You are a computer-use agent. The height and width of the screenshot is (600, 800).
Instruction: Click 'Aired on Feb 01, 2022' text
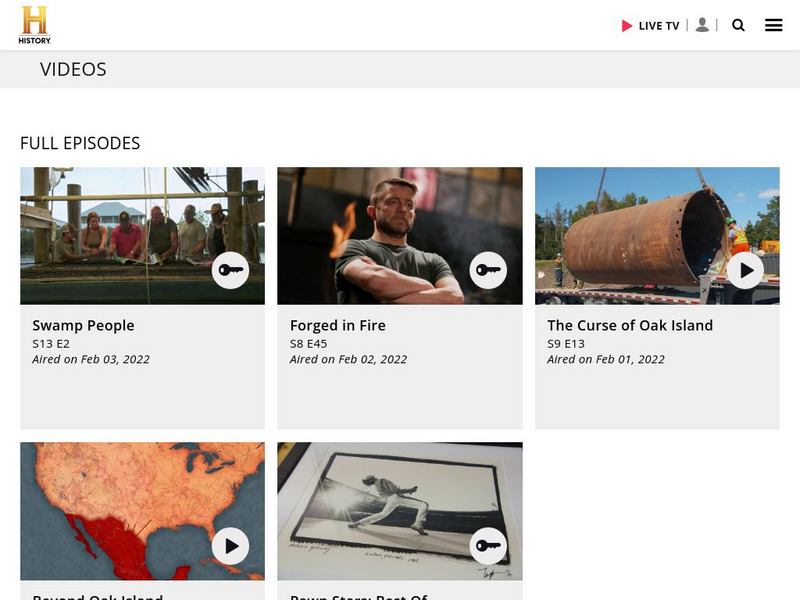tap(606, 359)
